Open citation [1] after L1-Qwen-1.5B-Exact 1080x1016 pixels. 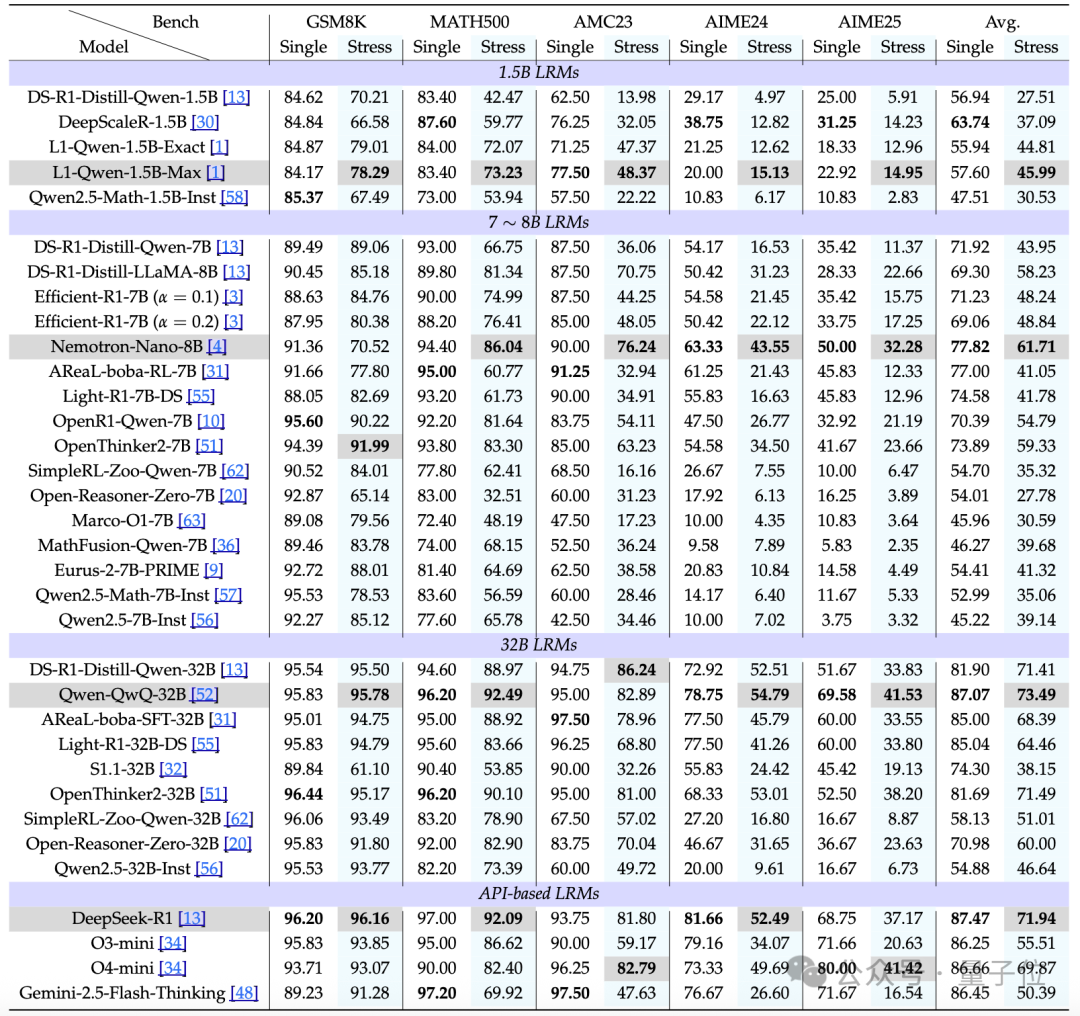pos(219,147)
